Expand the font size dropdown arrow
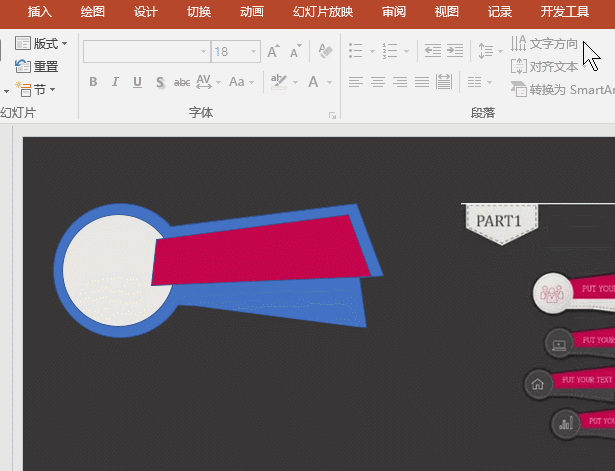This screenshot has height=471, width=615. (x=253, y=51)
